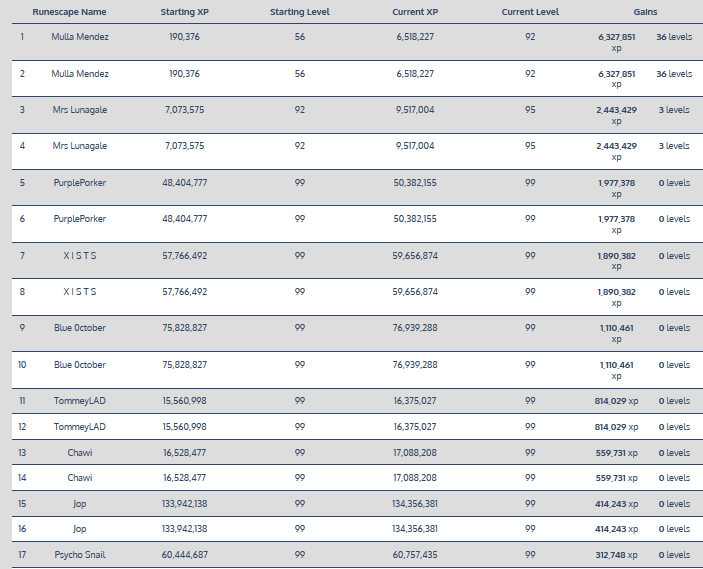Select rank number 17 cell

click(22, 555)
